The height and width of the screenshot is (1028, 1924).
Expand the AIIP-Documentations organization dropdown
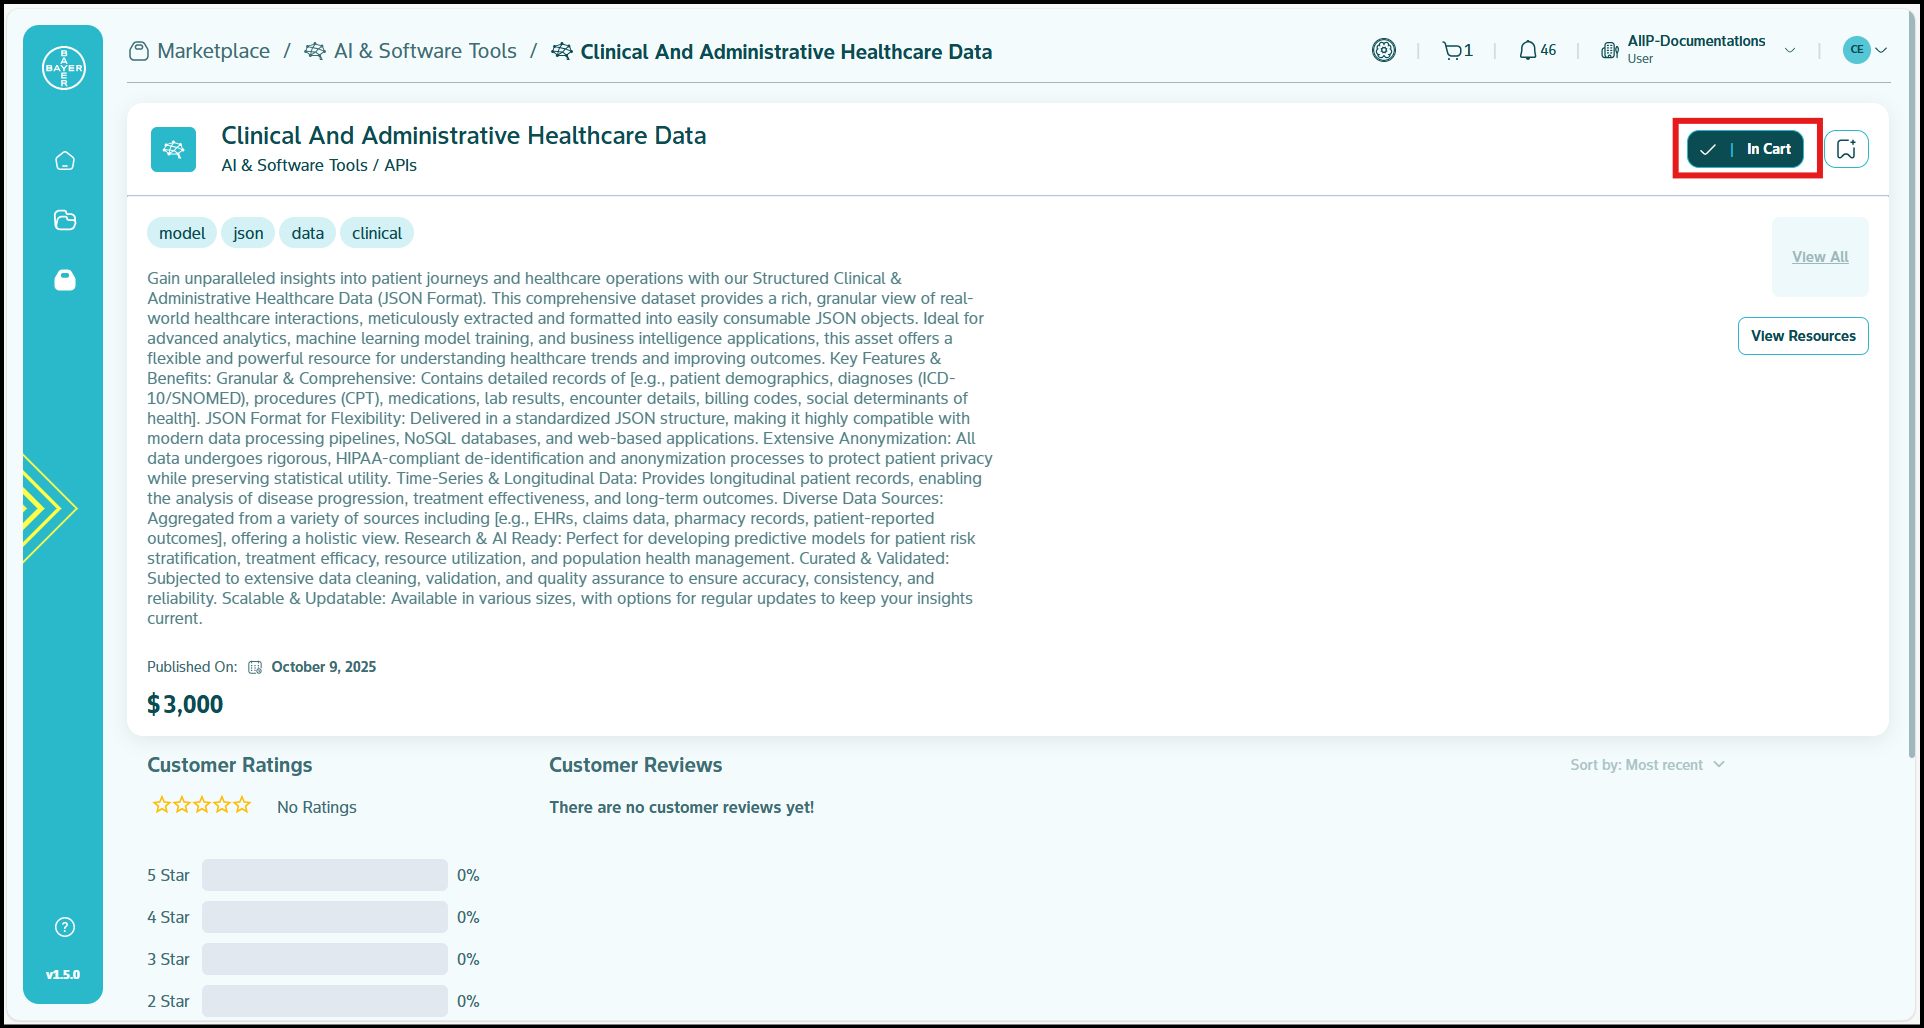(x=1790, y=51)
